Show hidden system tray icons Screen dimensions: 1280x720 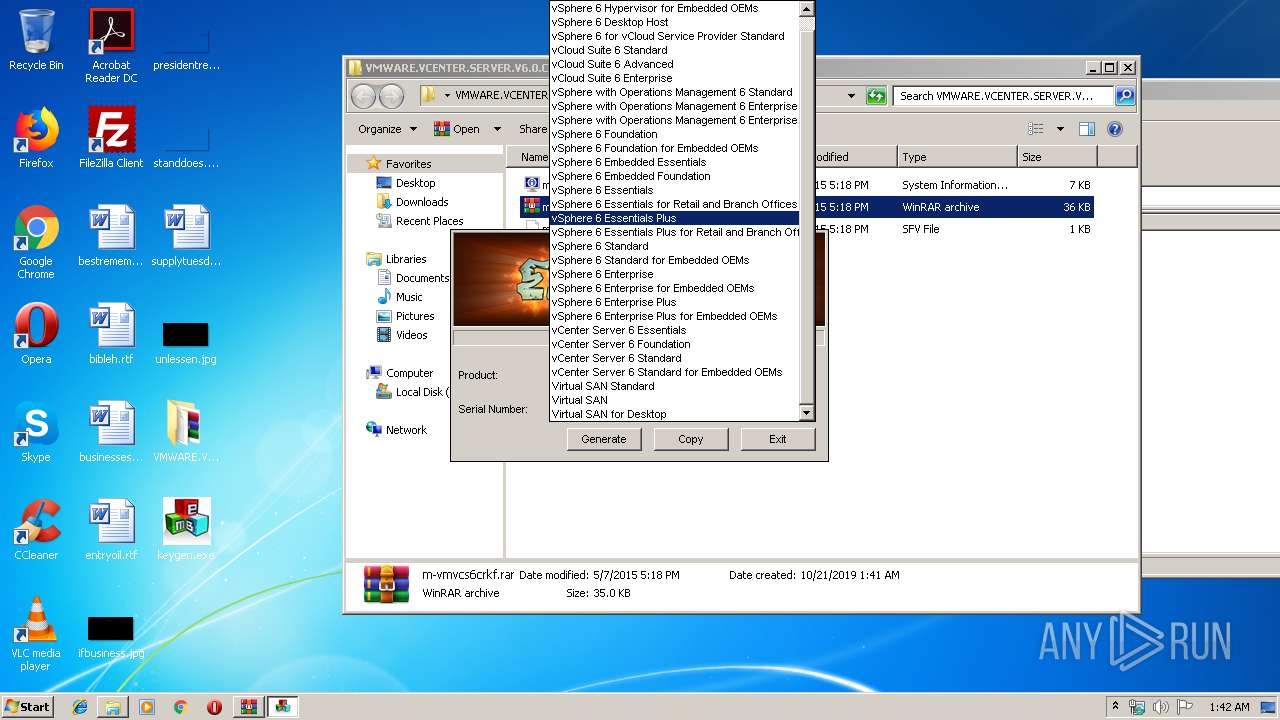click(1115, 707)
